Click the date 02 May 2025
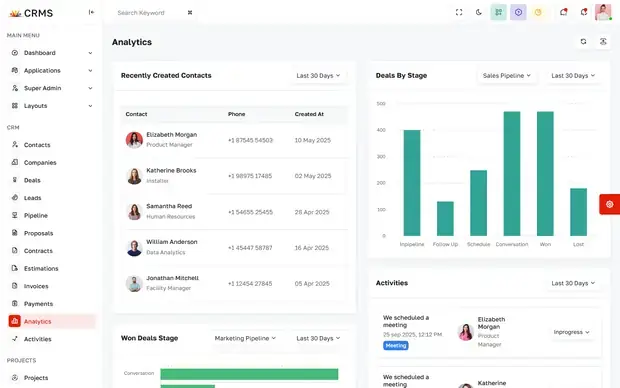This screenshot has height=388, width=620. (313, 176)
